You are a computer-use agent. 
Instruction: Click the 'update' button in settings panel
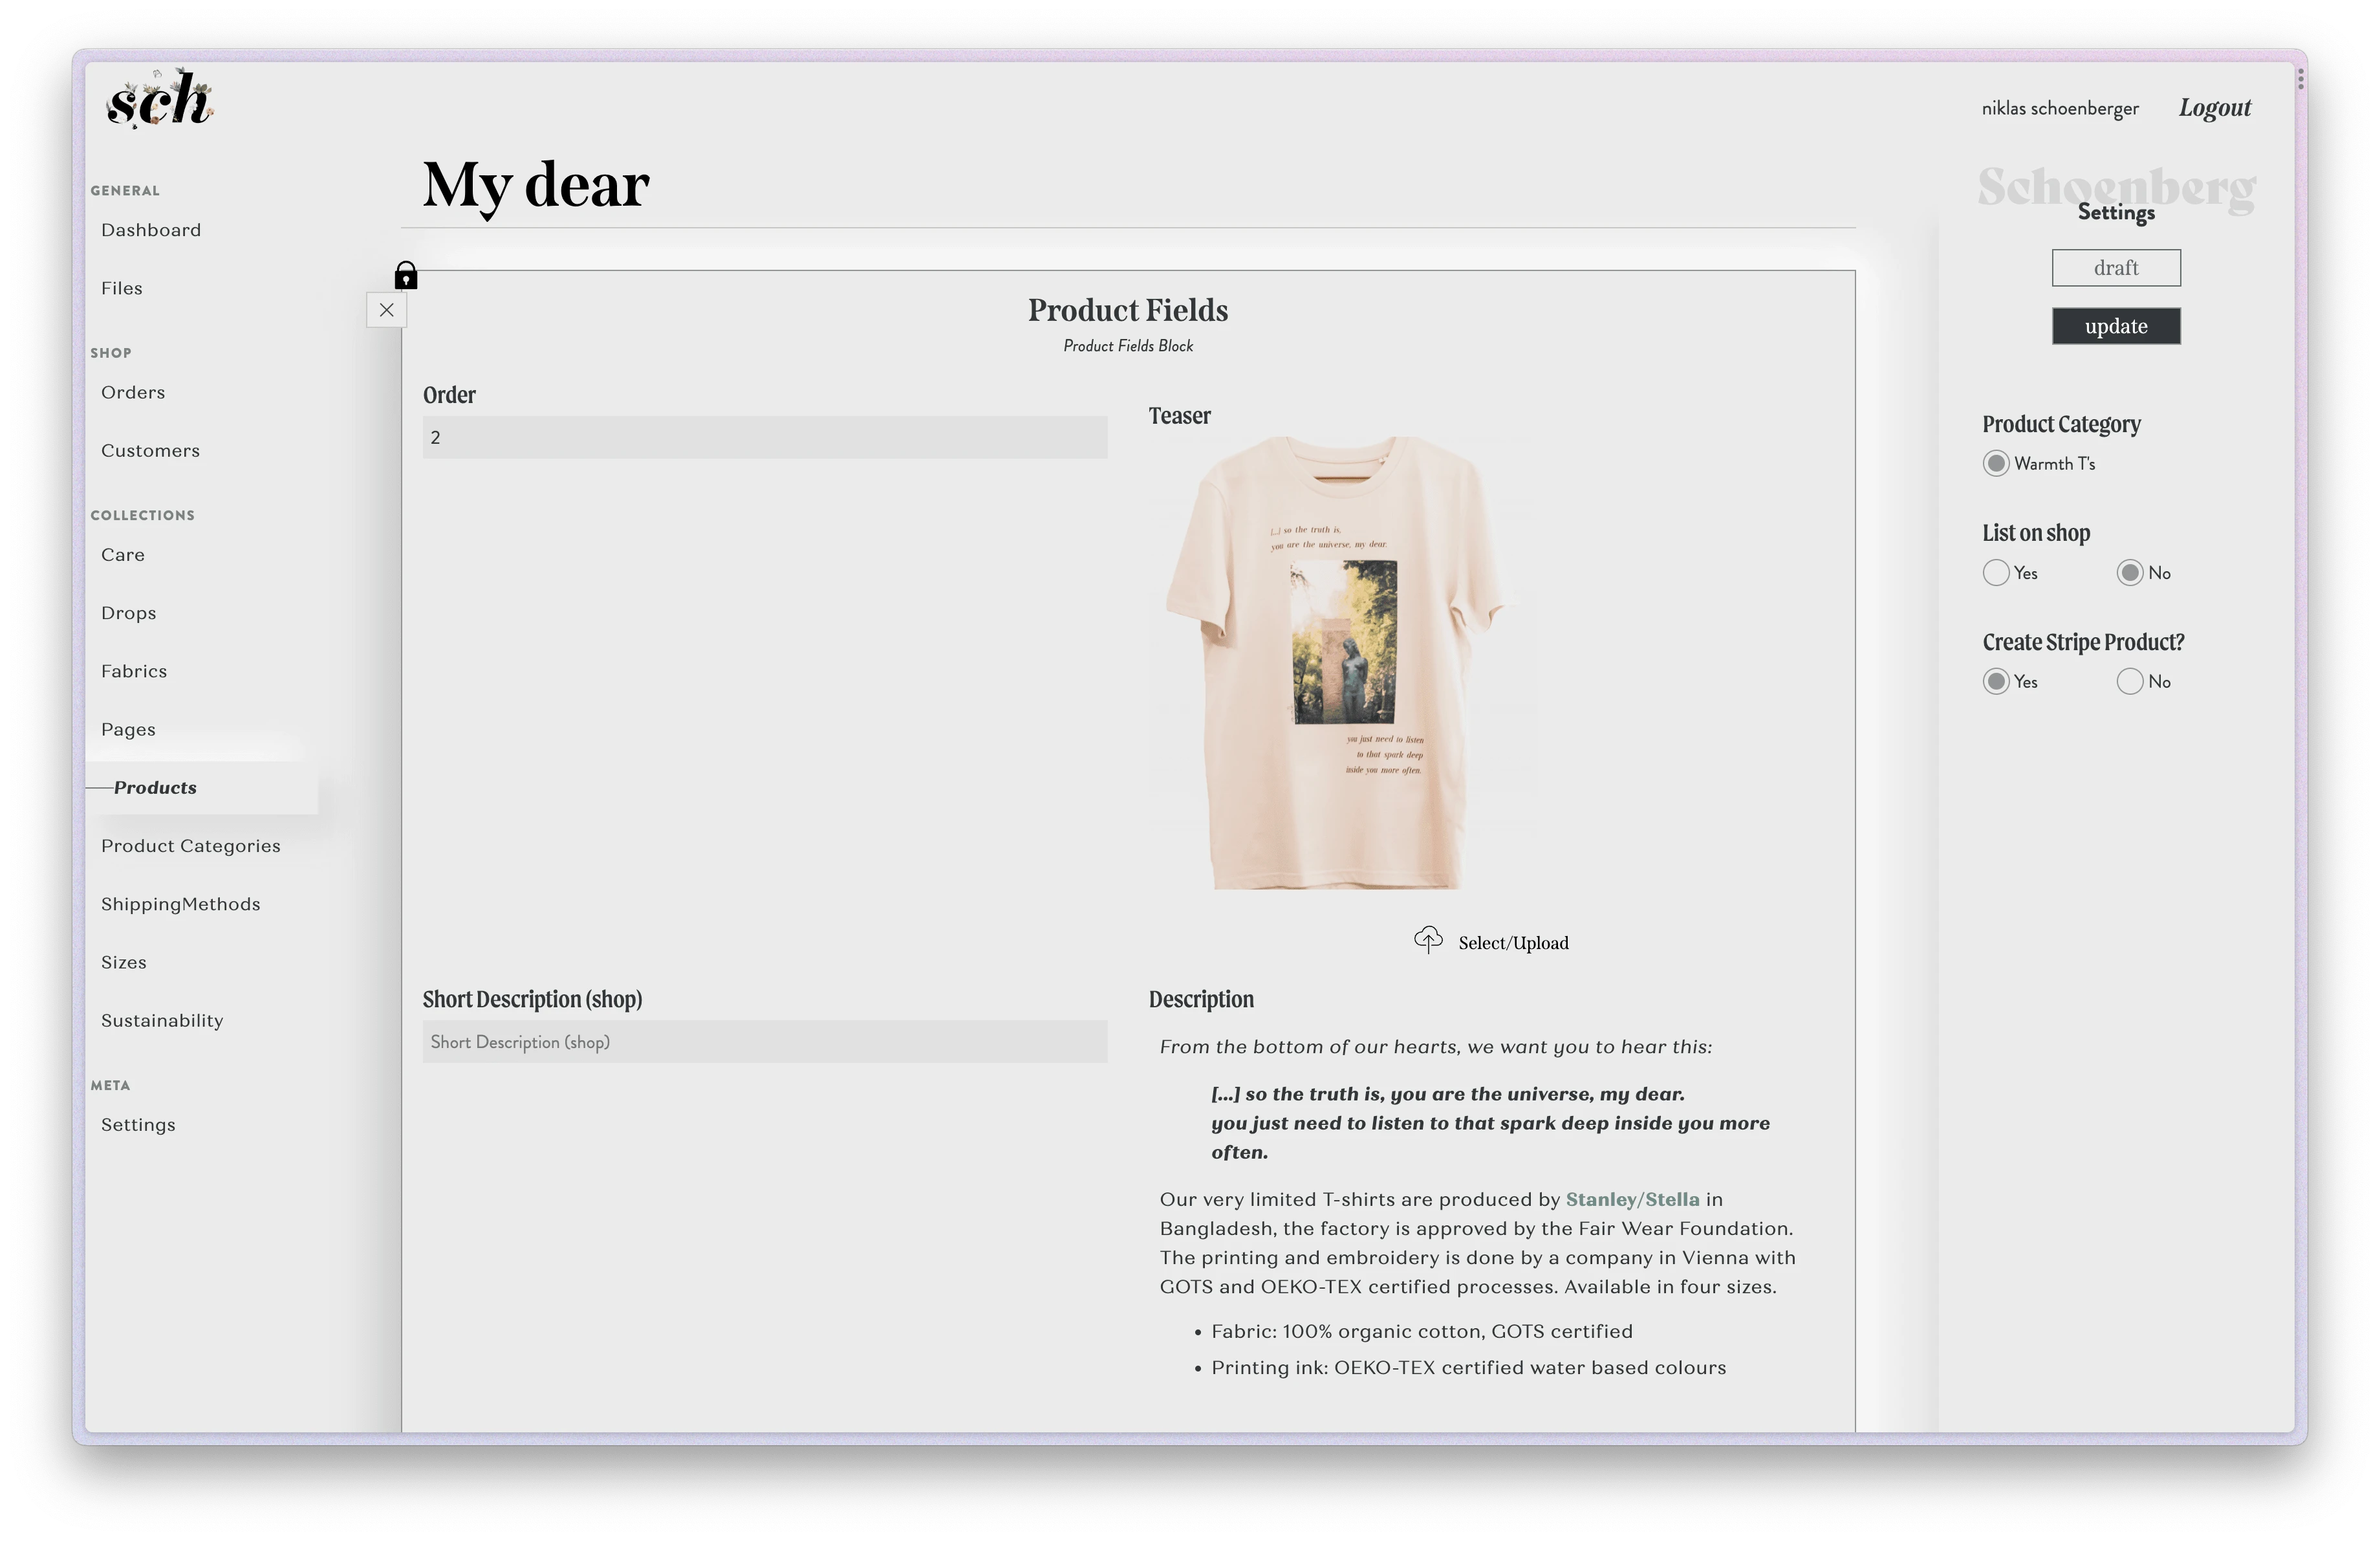2116,326
